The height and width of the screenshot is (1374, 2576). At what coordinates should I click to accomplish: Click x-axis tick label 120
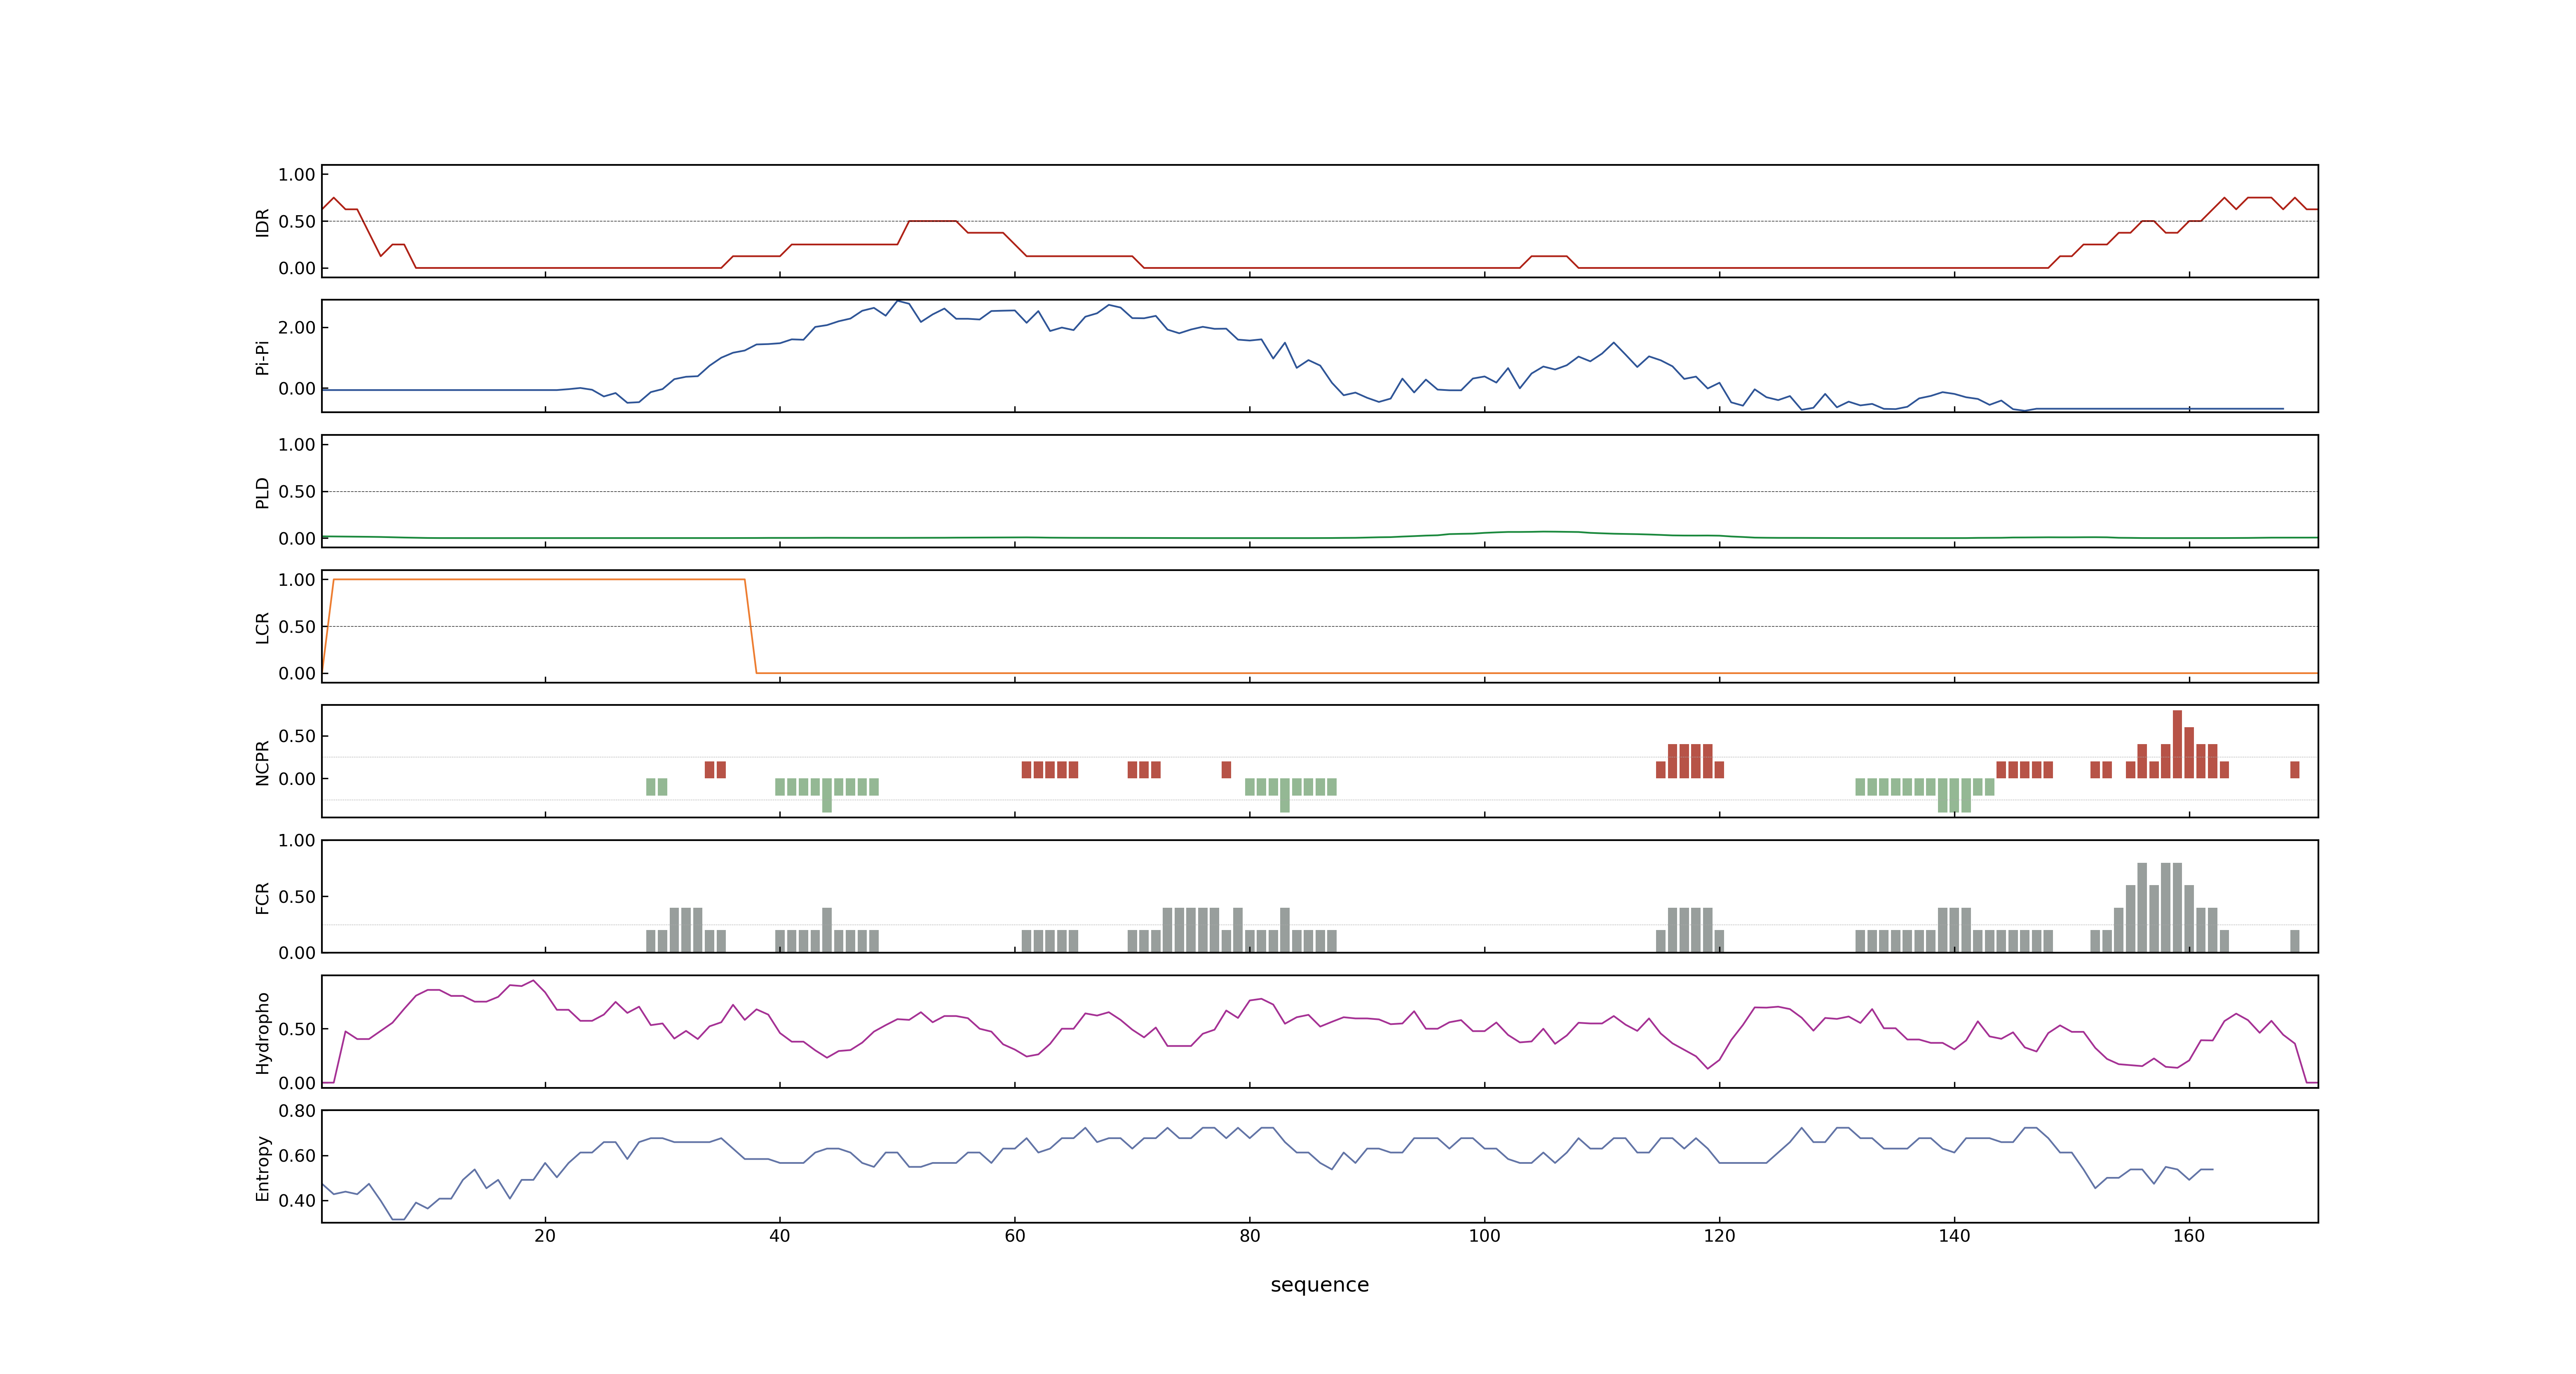[x=1719, y=1236]
